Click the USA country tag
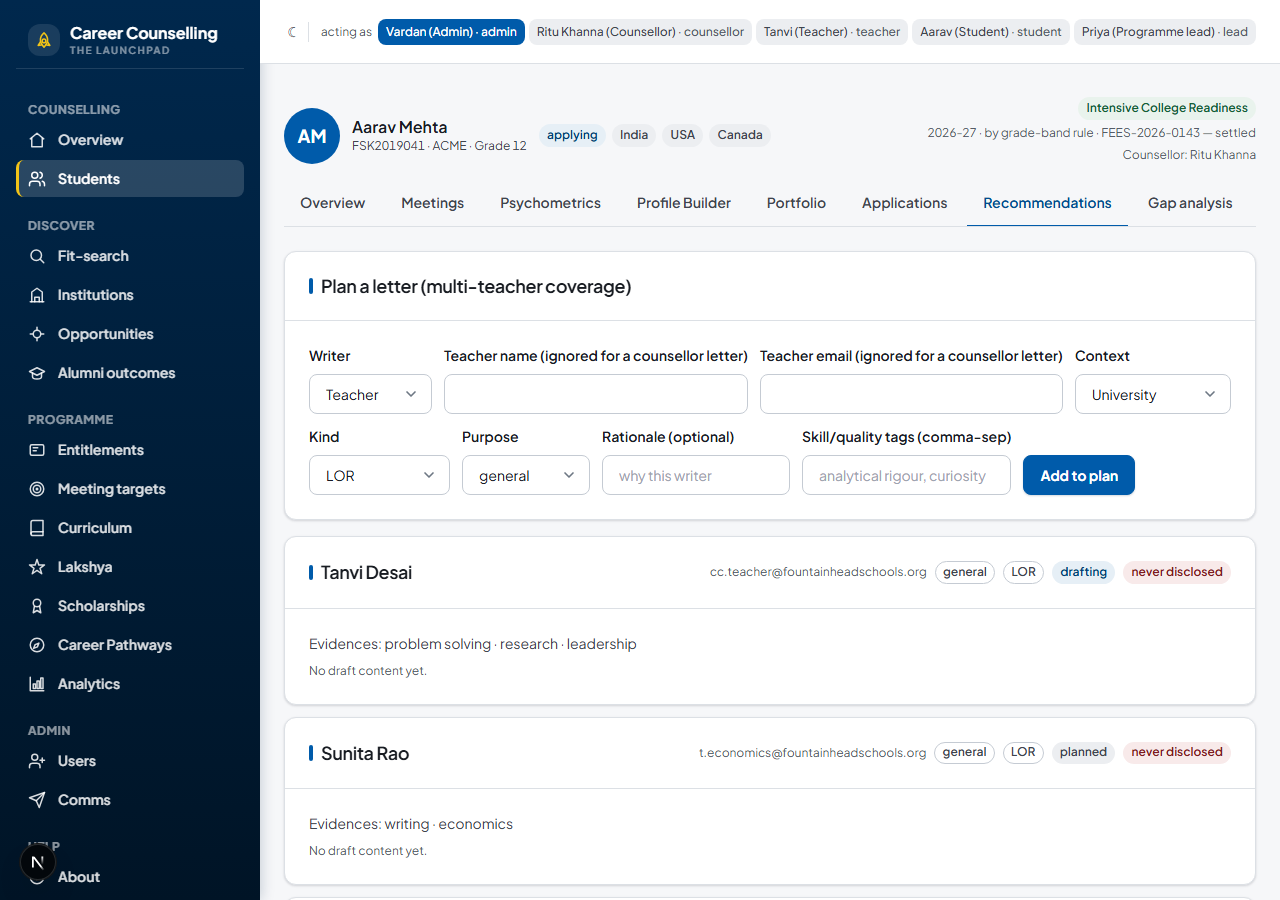1280x900 pixels. (683, 135)
